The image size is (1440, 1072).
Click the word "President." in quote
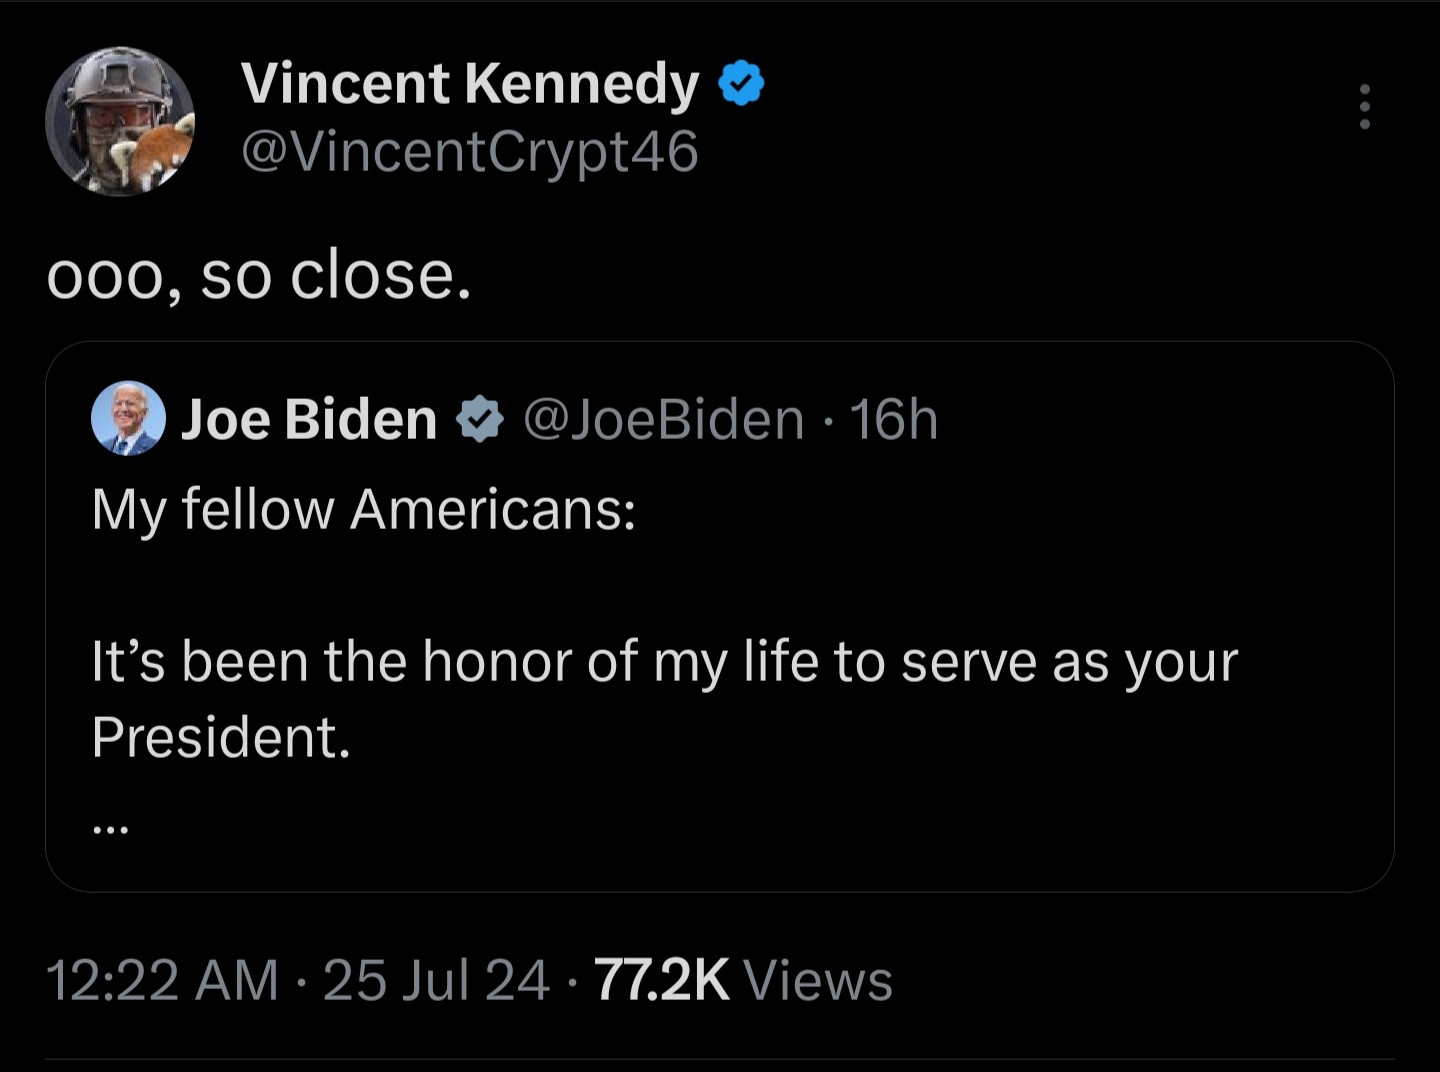click(221, 737)
